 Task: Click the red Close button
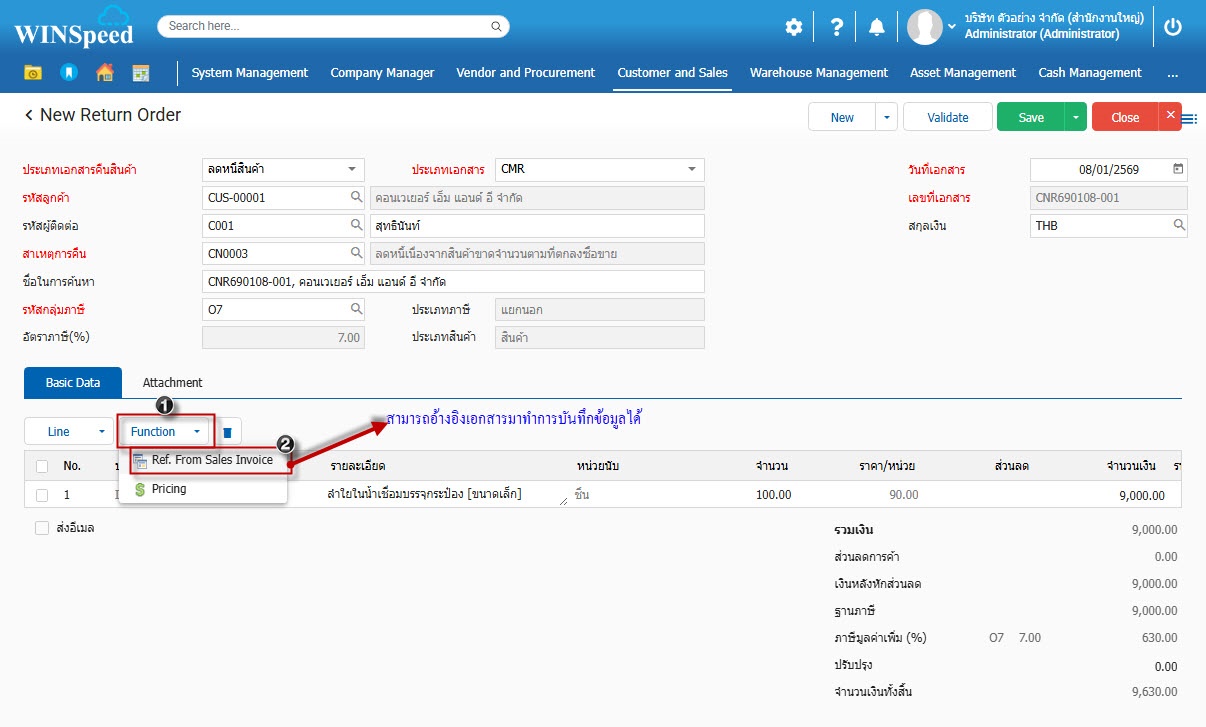pyautogui.click(x=1125, y=117)
